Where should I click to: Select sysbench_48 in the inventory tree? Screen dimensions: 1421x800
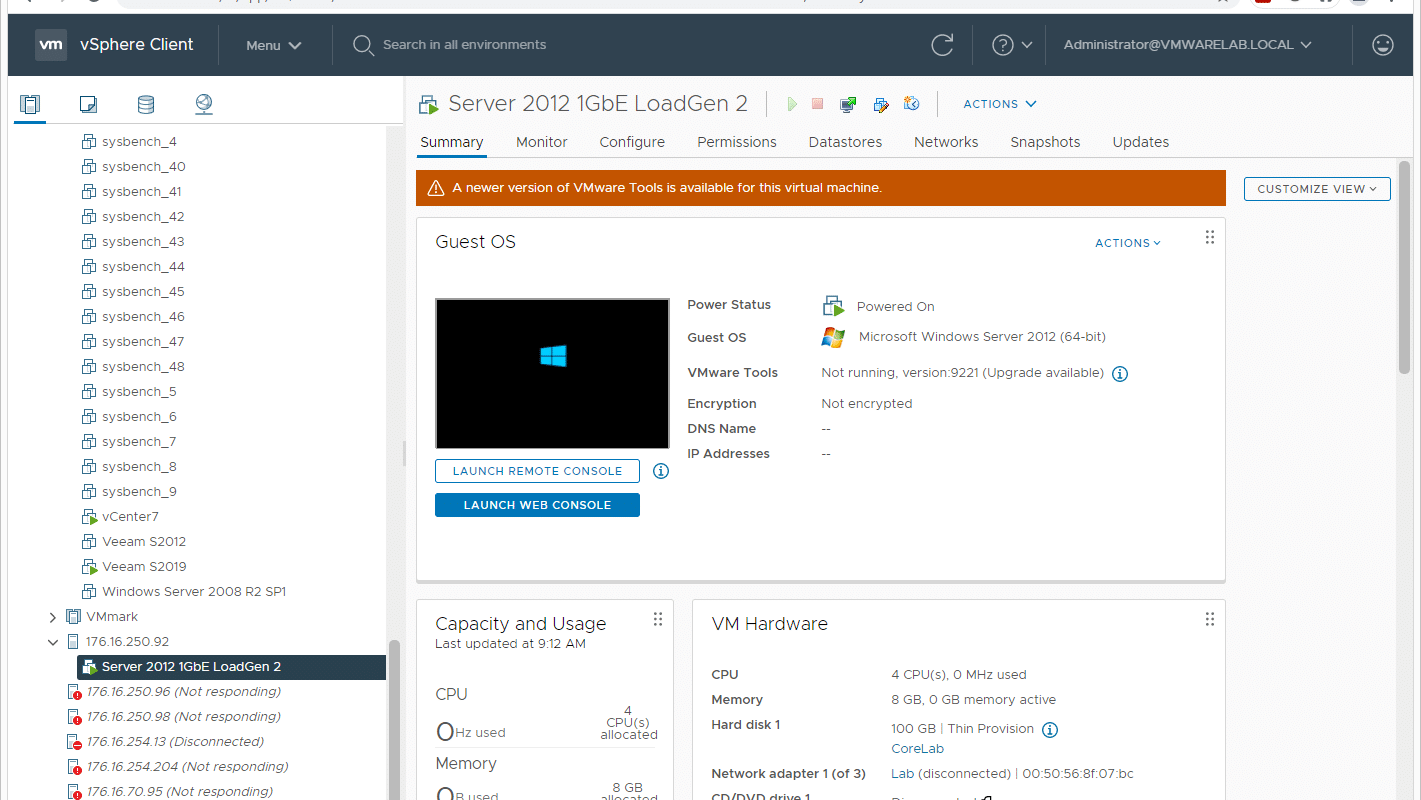143,367
